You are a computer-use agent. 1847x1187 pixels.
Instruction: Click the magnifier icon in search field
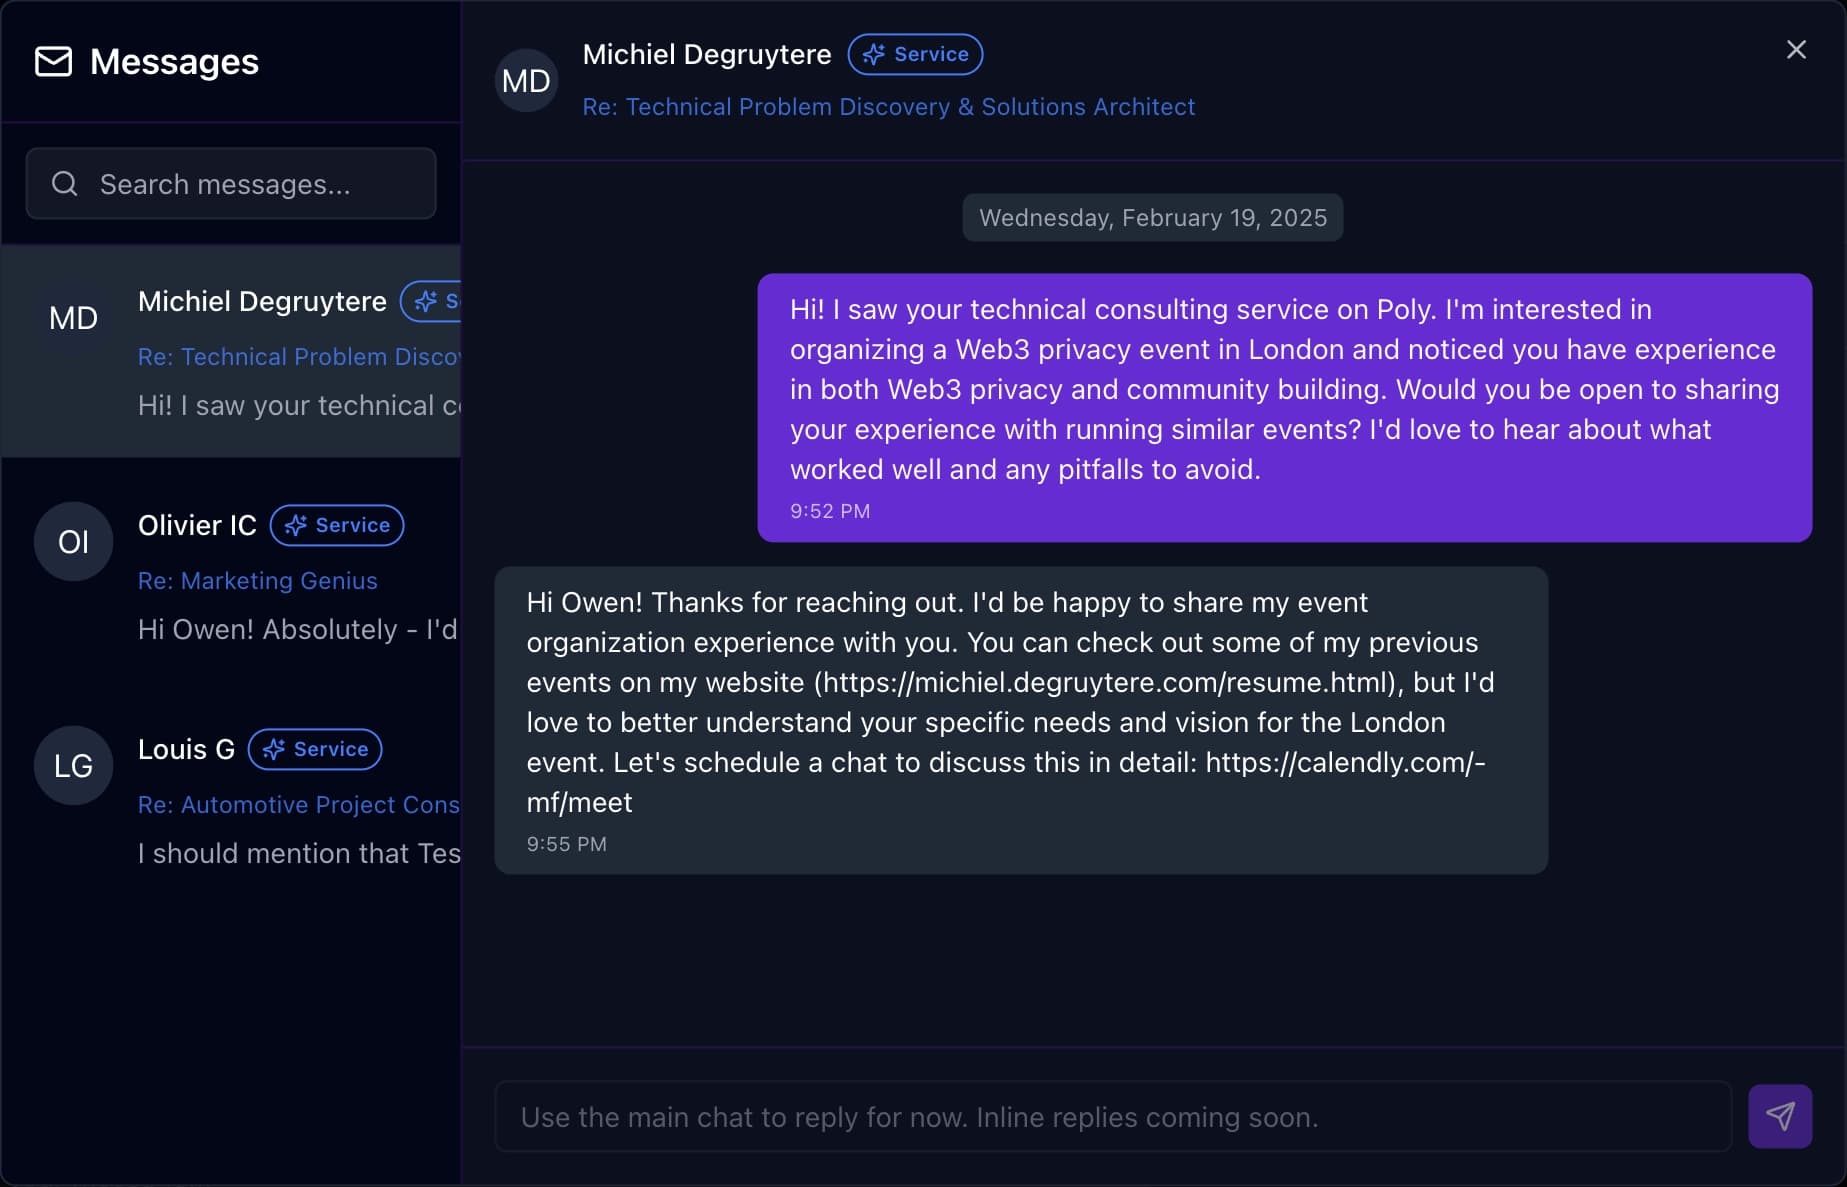65,184
